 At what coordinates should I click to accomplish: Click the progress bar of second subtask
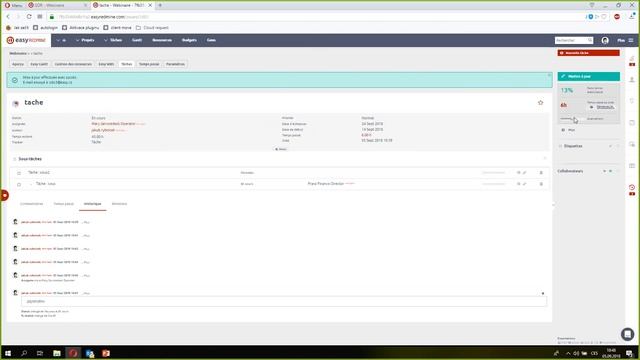tap(493, 184)
